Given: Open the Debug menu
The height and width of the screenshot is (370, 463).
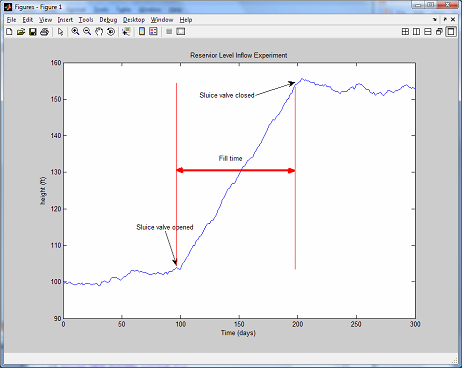Looking at the screenshot, I should pos(108,20).
